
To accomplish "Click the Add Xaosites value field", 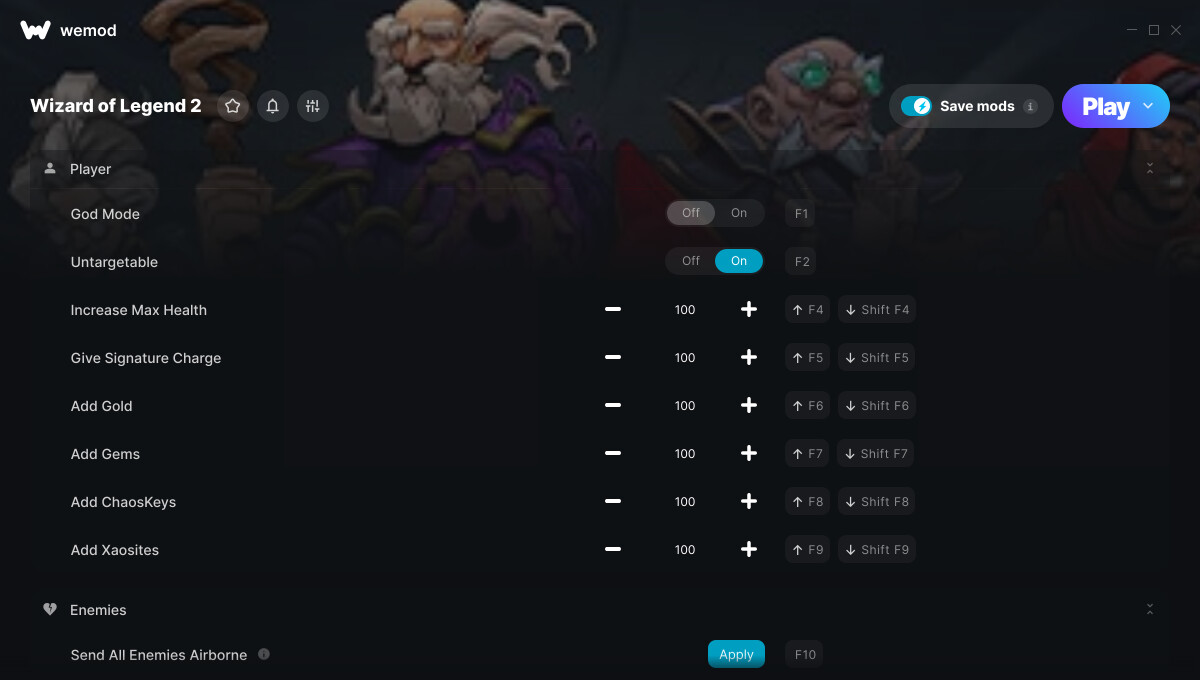I will [685, 550].
